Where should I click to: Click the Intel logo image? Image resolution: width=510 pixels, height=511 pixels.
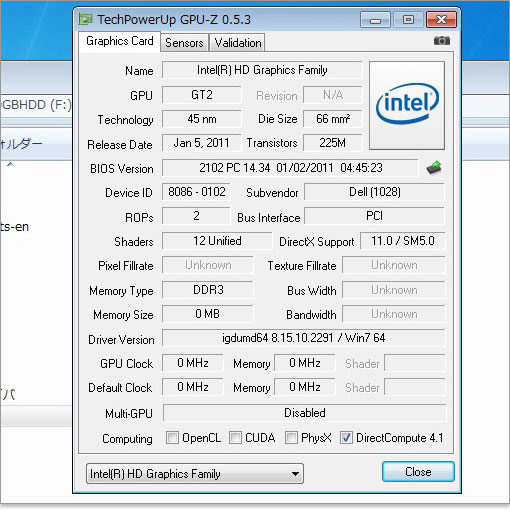pyautogui.click(x=407, y=105)
